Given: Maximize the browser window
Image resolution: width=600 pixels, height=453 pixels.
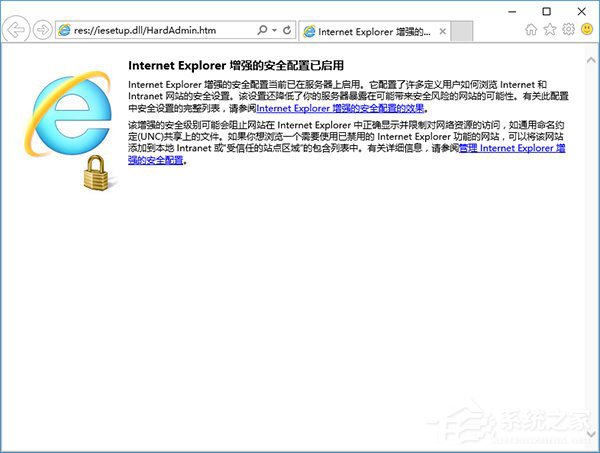Looking at the screenshot, I should pyautogui.click(x=547, y=11).
